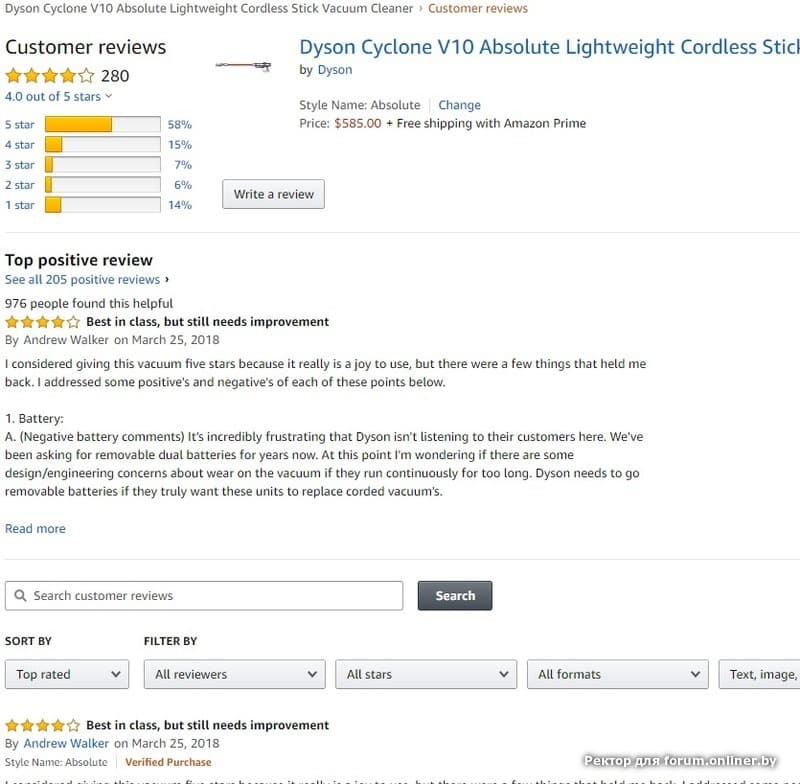The width and height of the screenshot is (800, 784).
Task: Expand the 4.0 out of 5 stars dropdown
Action: point(58,97)
